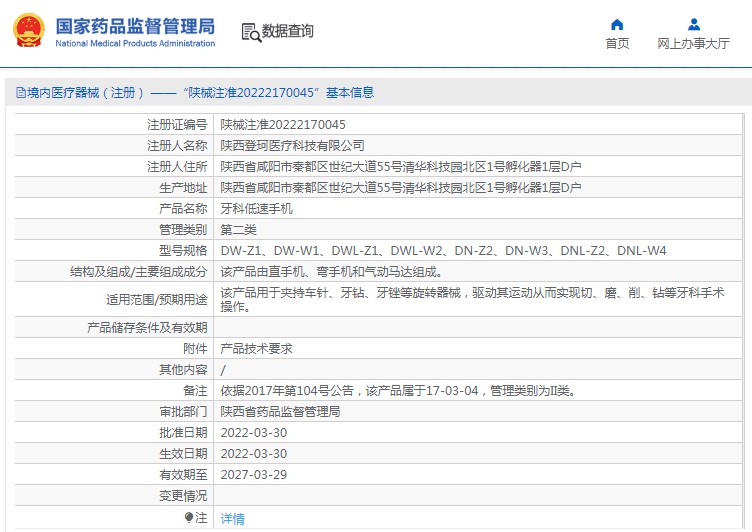Click the 附件 label
The height and width of the screenshot is (532, 752).
pyautogui.click(x=195, y=349)
